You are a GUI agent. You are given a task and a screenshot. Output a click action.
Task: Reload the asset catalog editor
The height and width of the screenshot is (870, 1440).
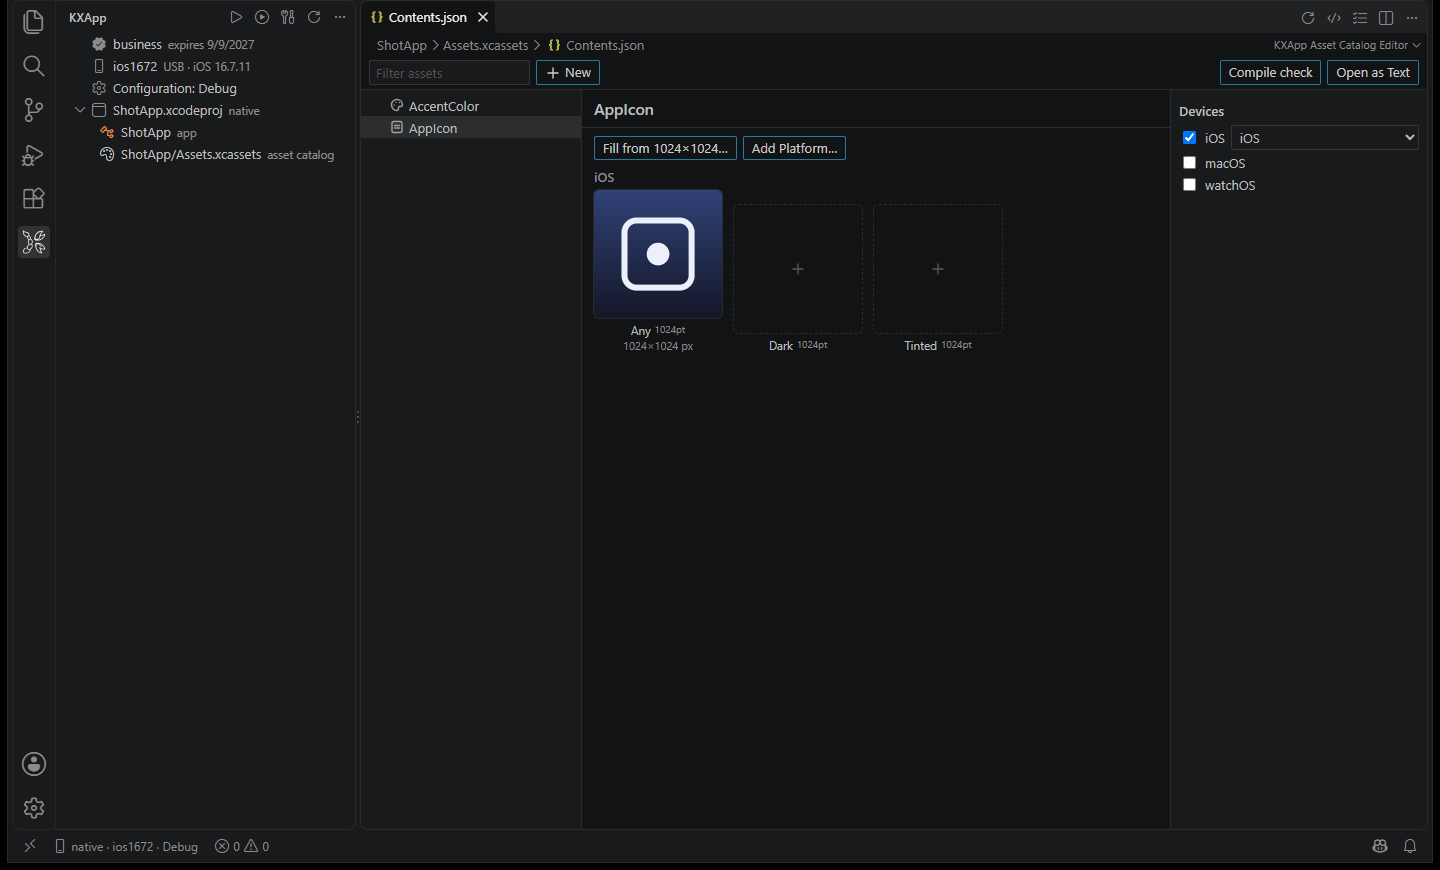pos(1308,18)
